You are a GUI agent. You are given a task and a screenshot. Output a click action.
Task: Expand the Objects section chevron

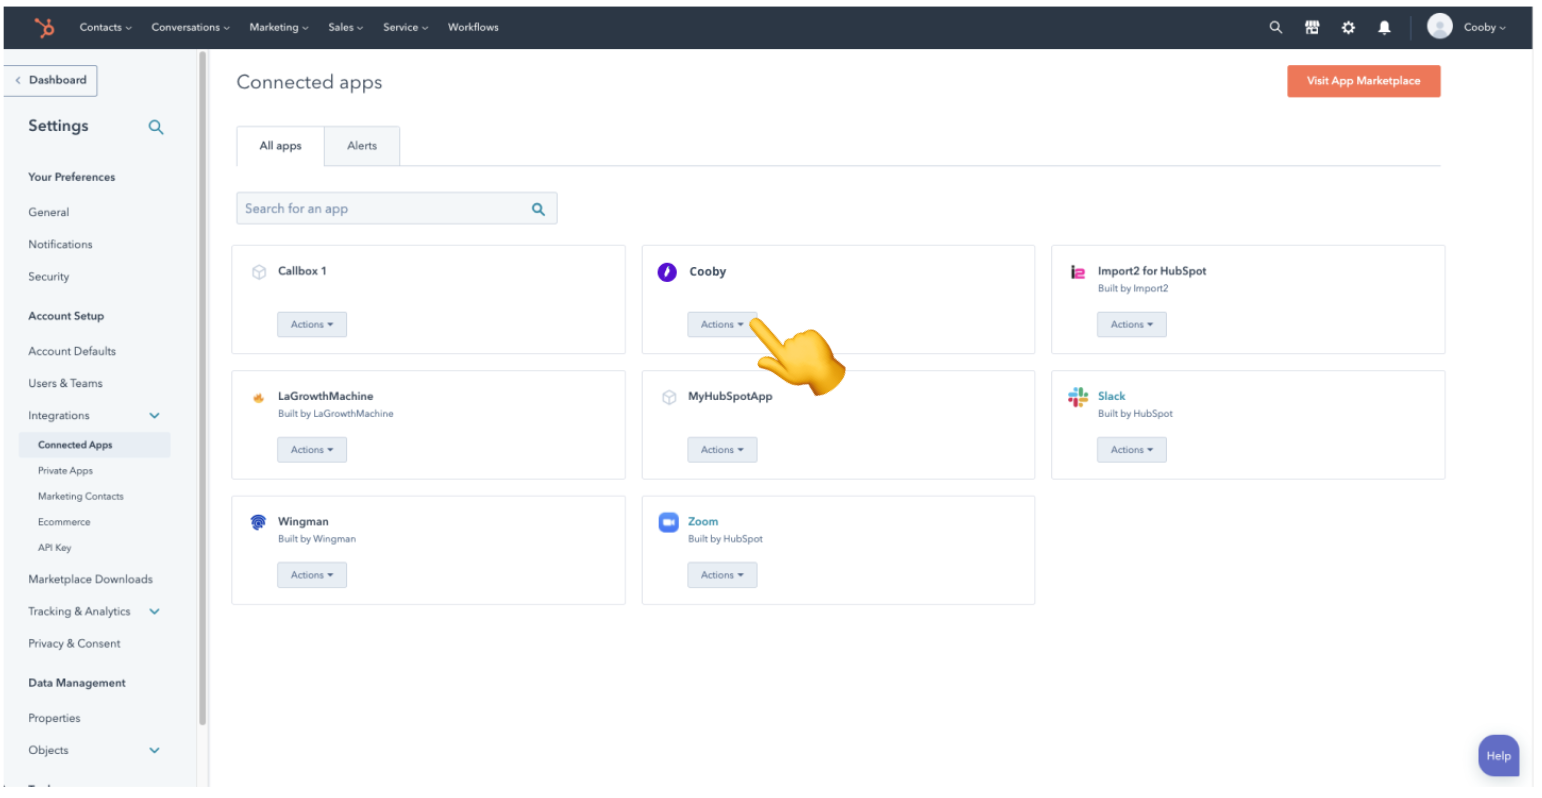coord(155,751)
